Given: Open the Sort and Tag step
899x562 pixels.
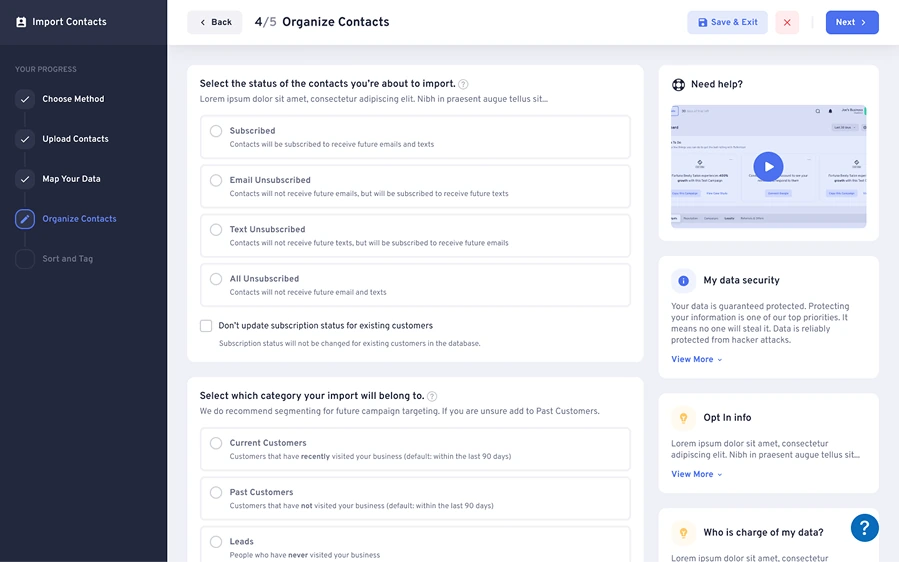Looking at the screenshot, I should tap(68, 259).
